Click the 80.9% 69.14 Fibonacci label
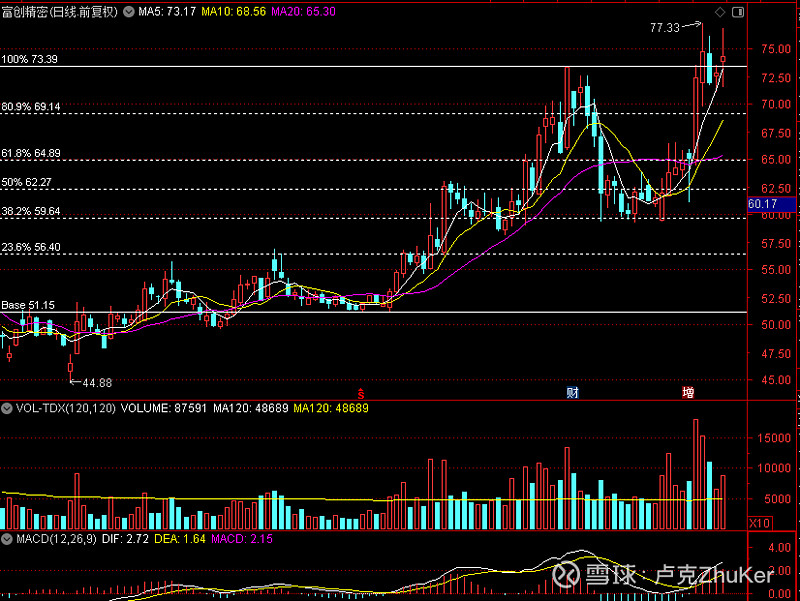This screenshot has height=601, width=800. (x=31, y=107)
